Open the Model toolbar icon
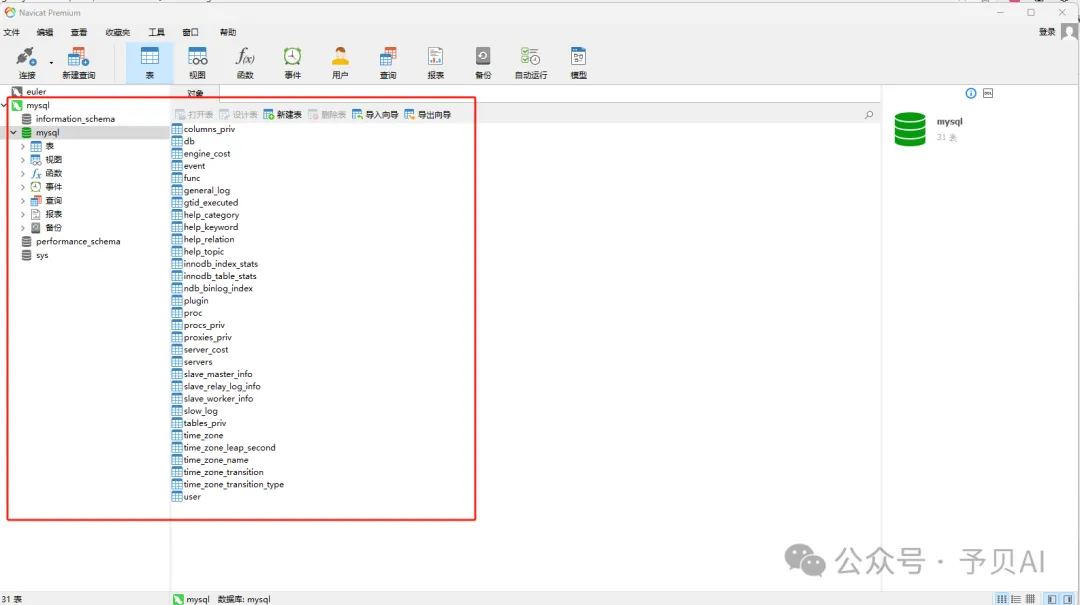The image size is (1080, 605). pyautogui.click(x=579, y=63)
